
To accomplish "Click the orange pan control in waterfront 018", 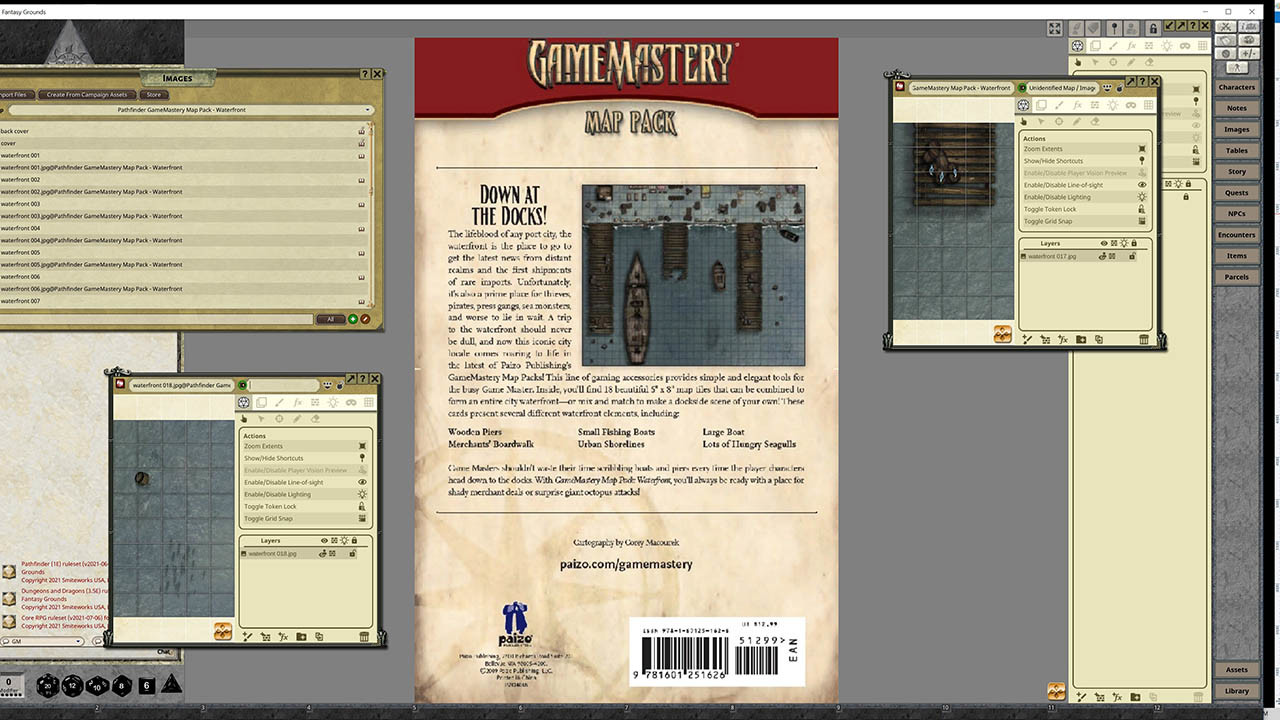I will point(223,631).
